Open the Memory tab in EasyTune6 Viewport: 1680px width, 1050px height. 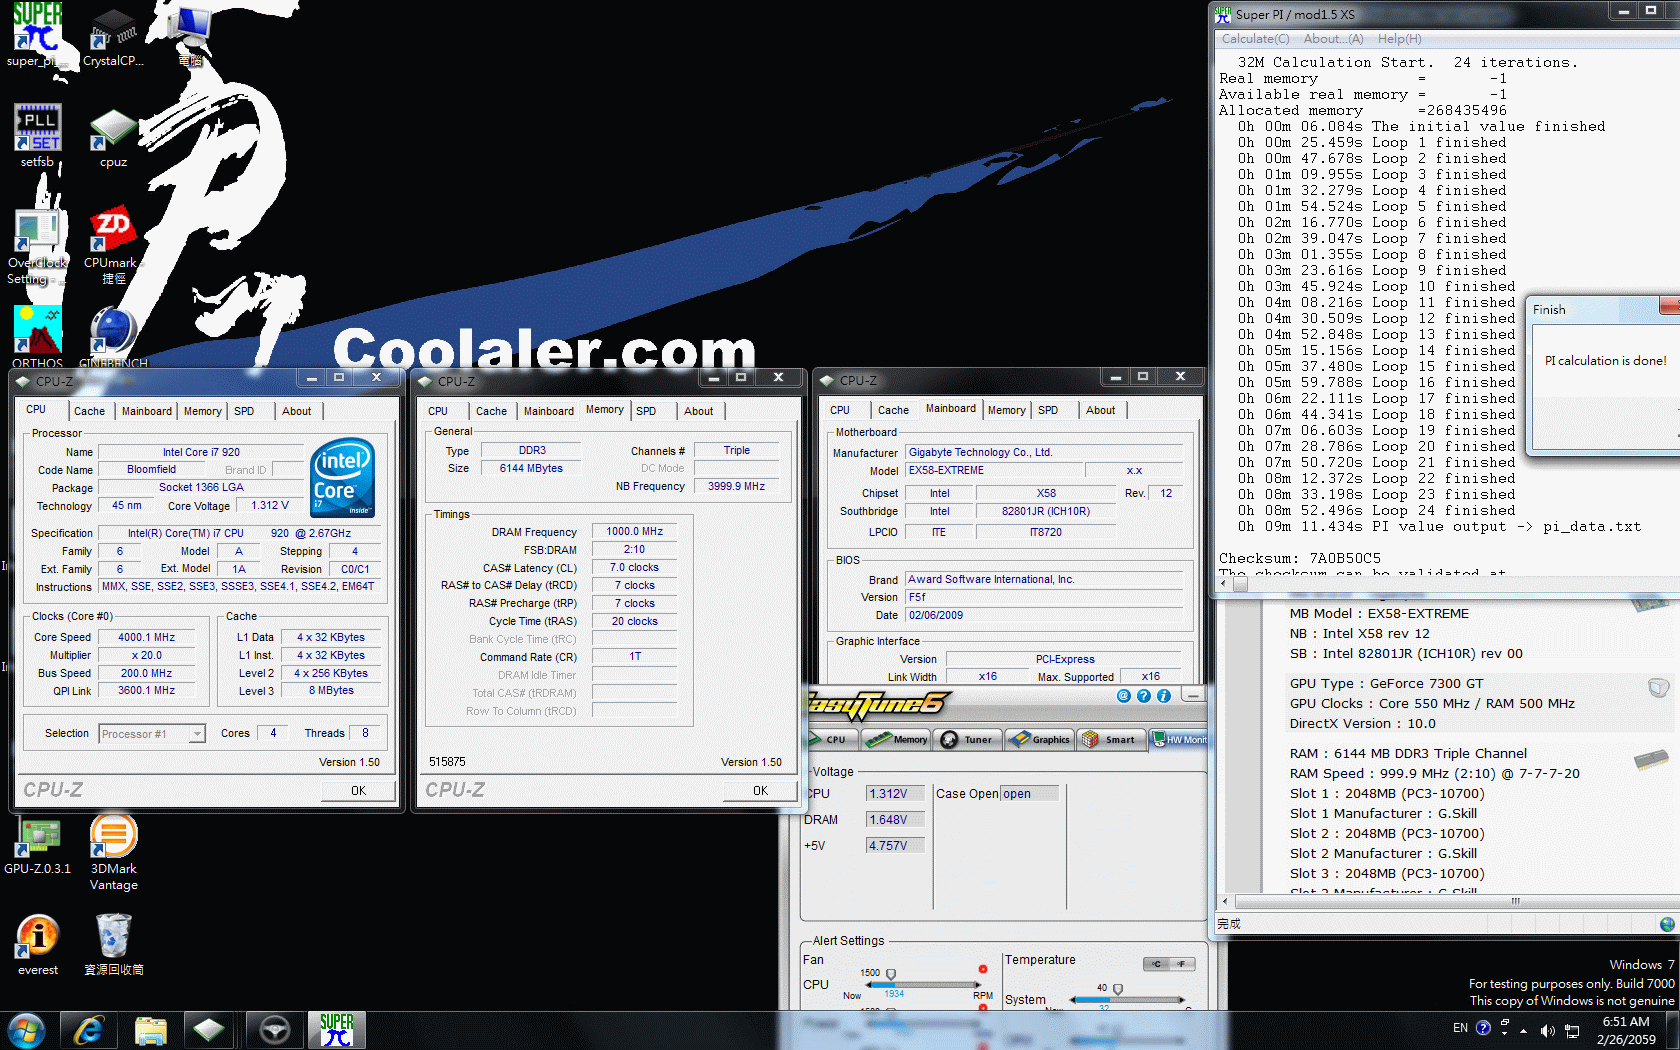[x=897, y=739]
